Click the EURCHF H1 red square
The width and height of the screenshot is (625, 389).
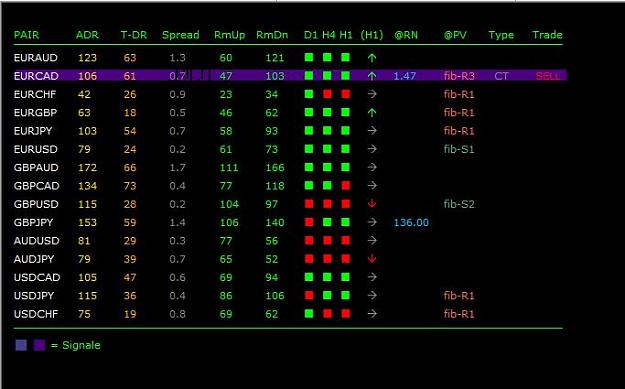(x=346, y=94)
